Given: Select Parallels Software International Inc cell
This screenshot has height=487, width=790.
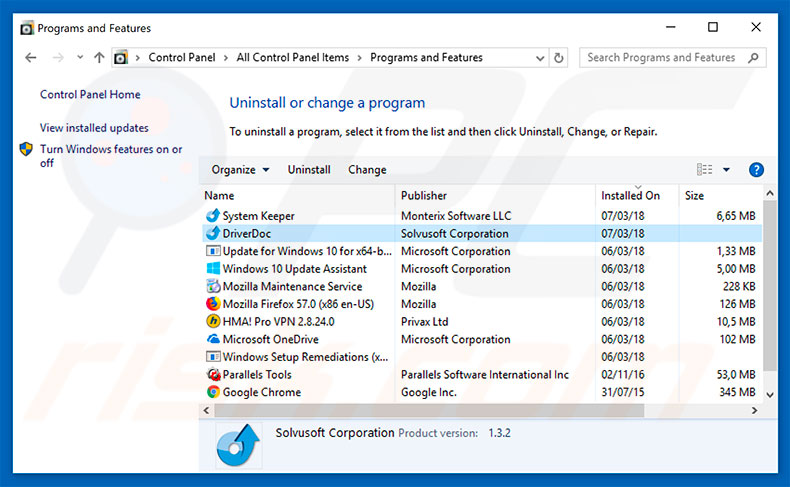Looking at the screenshot, I should pyautogui.click(x=485, y=375).
